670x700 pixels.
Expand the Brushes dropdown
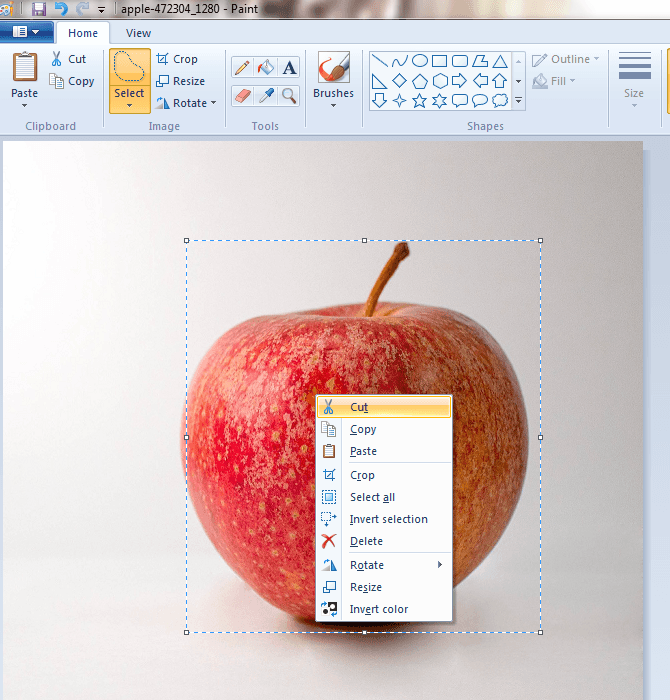tap(333, 105)
